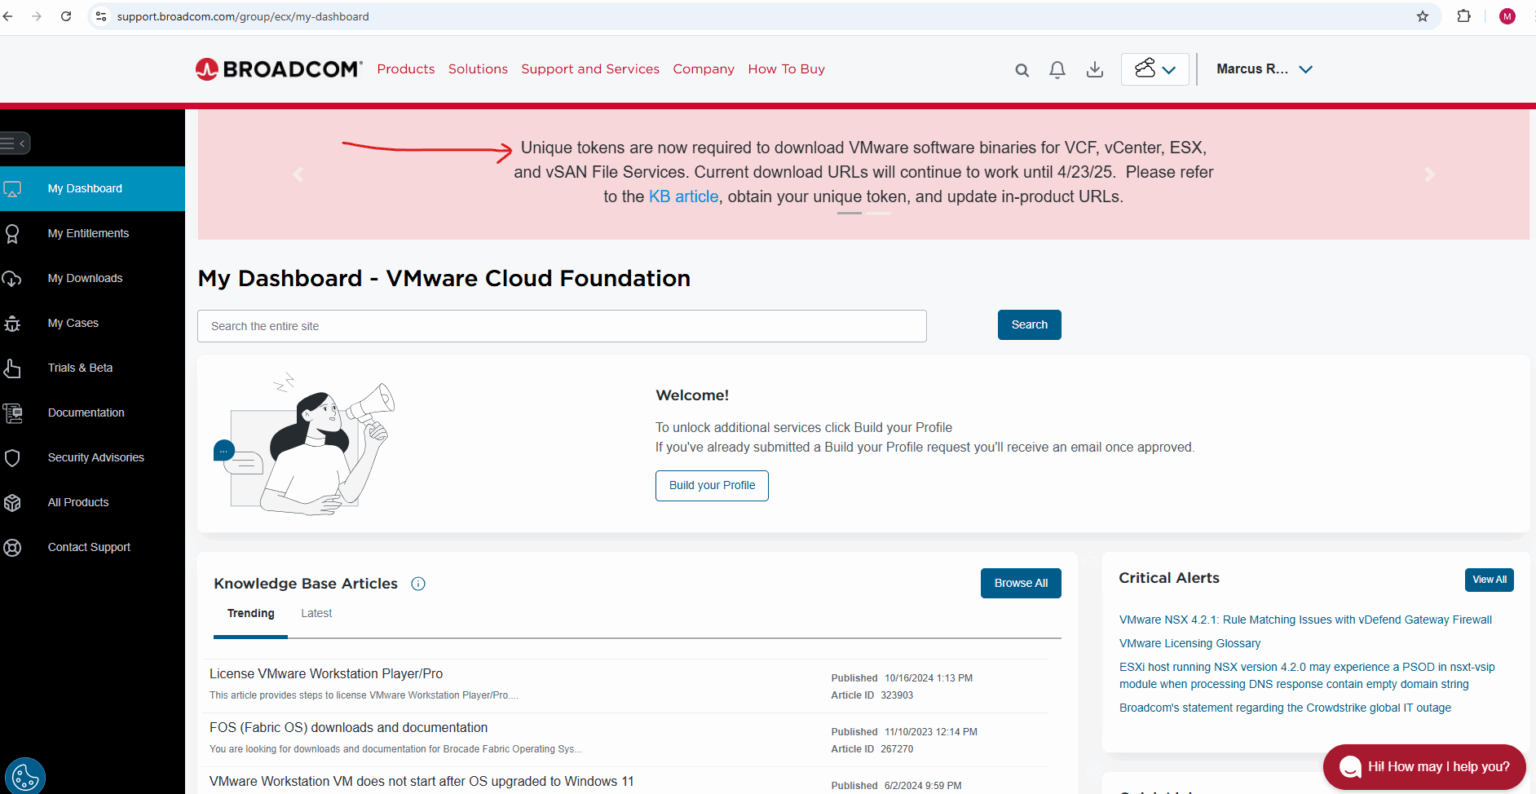Screen dimensions: 1536x794
Task: Select the My Entitlements sidebar icon
Action: tap(13, 233)
